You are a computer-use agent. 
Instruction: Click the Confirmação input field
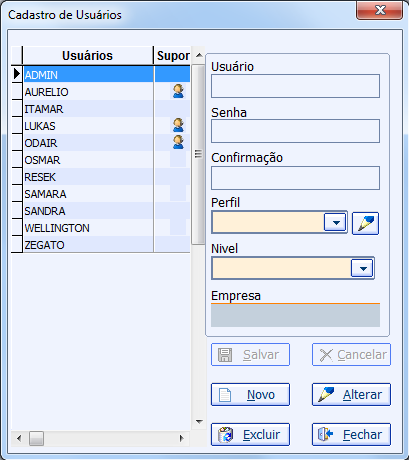click(295, 178)
